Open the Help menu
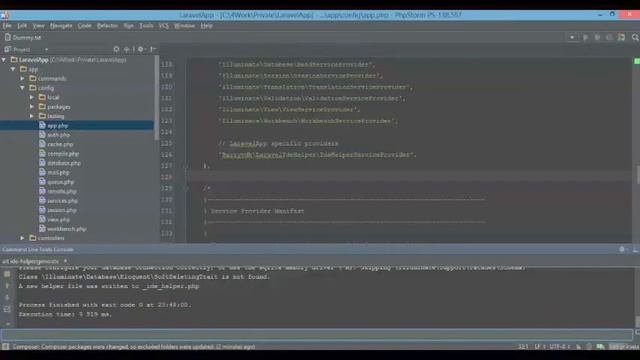Viewport: 640px width, 360px height. tap(207, 26)
